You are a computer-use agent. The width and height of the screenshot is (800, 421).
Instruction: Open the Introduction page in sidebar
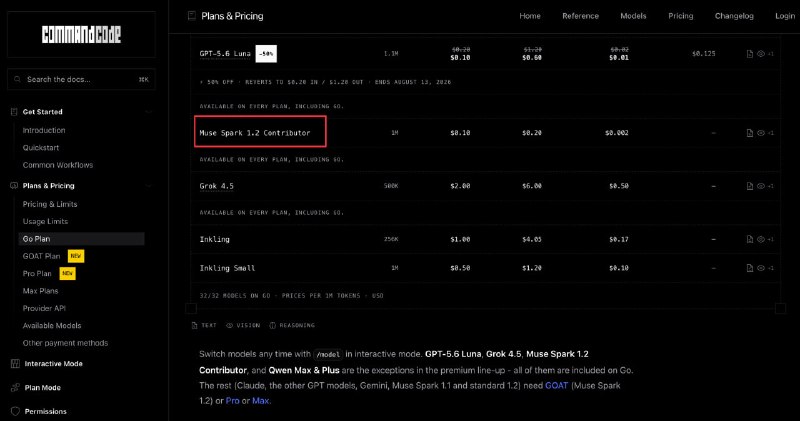coord(44,130)
